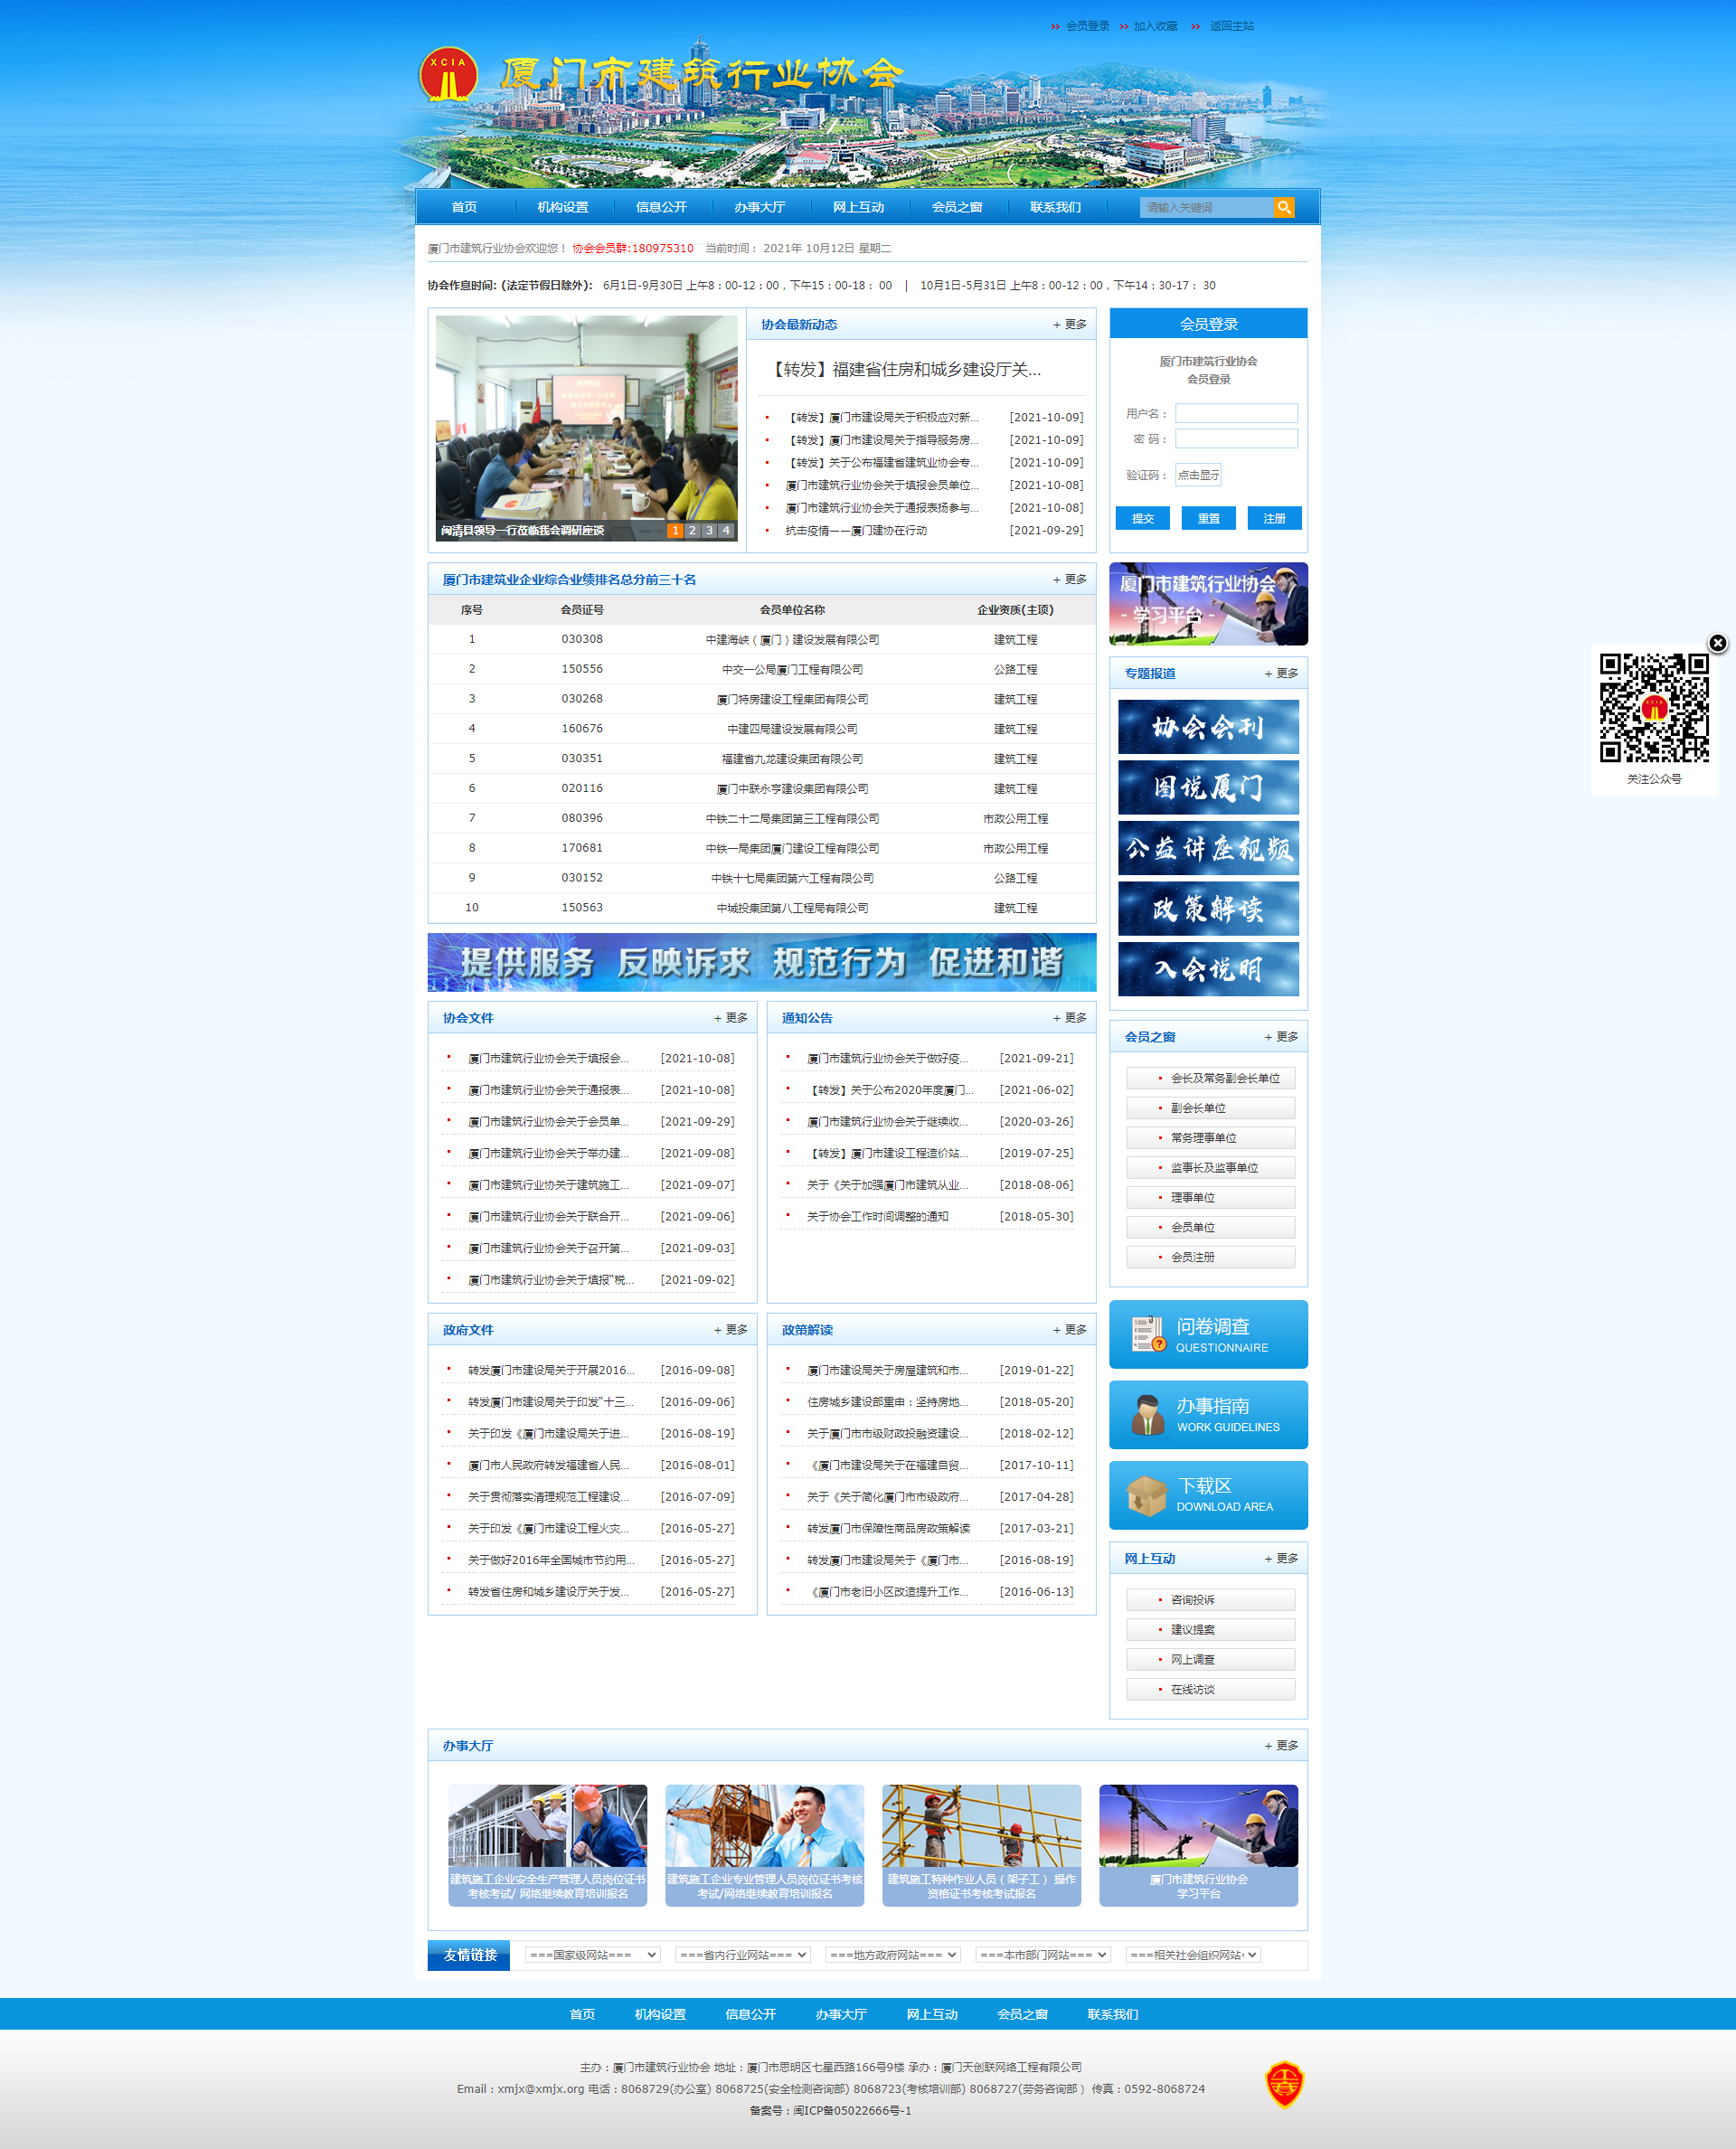Screen dimensions: 1736x2149
Task: Switch slideshow to slide 2
Action: click(x=692, y=530)
